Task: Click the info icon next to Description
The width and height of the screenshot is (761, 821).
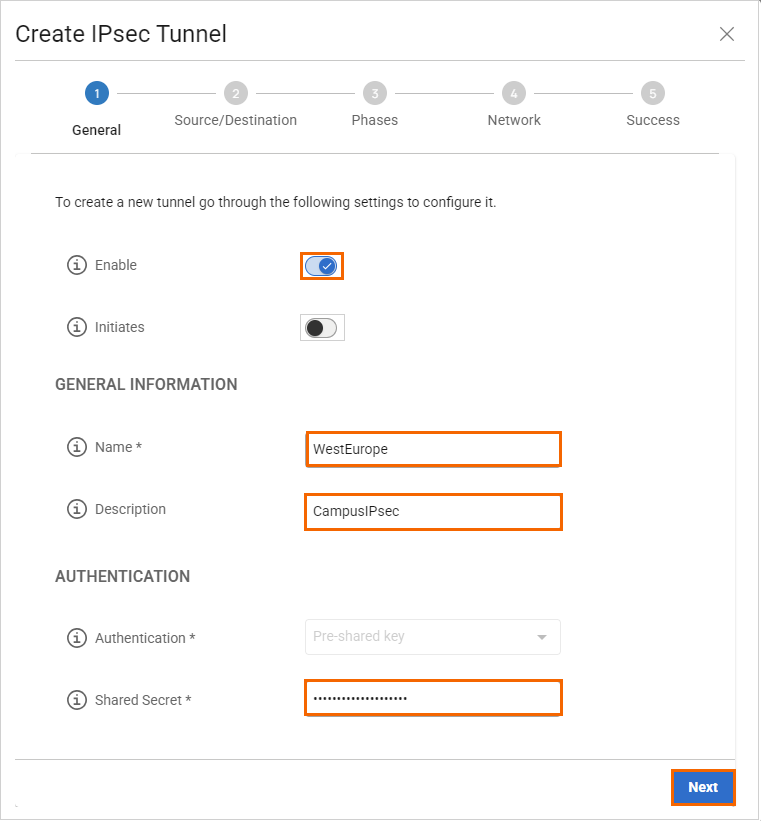Action: pos(76,510)
